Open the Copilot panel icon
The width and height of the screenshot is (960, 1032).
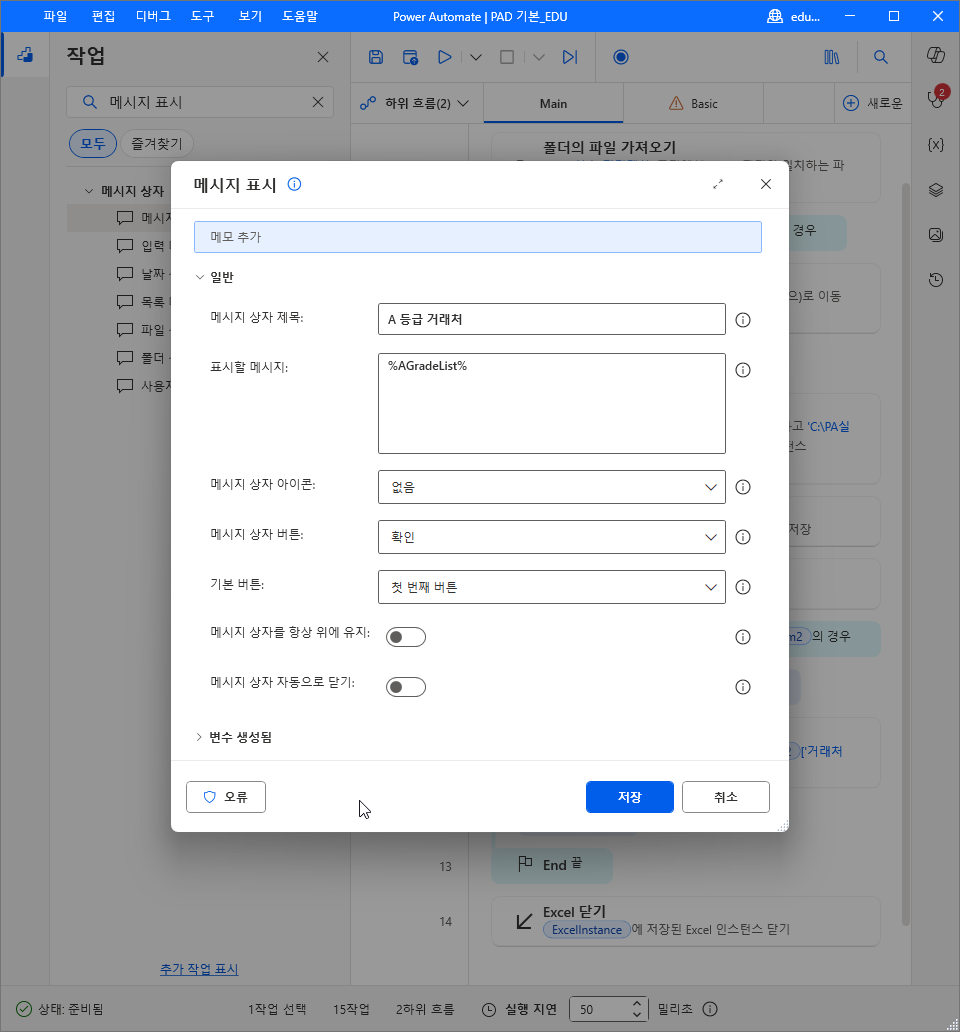click(x=936, y=55)
